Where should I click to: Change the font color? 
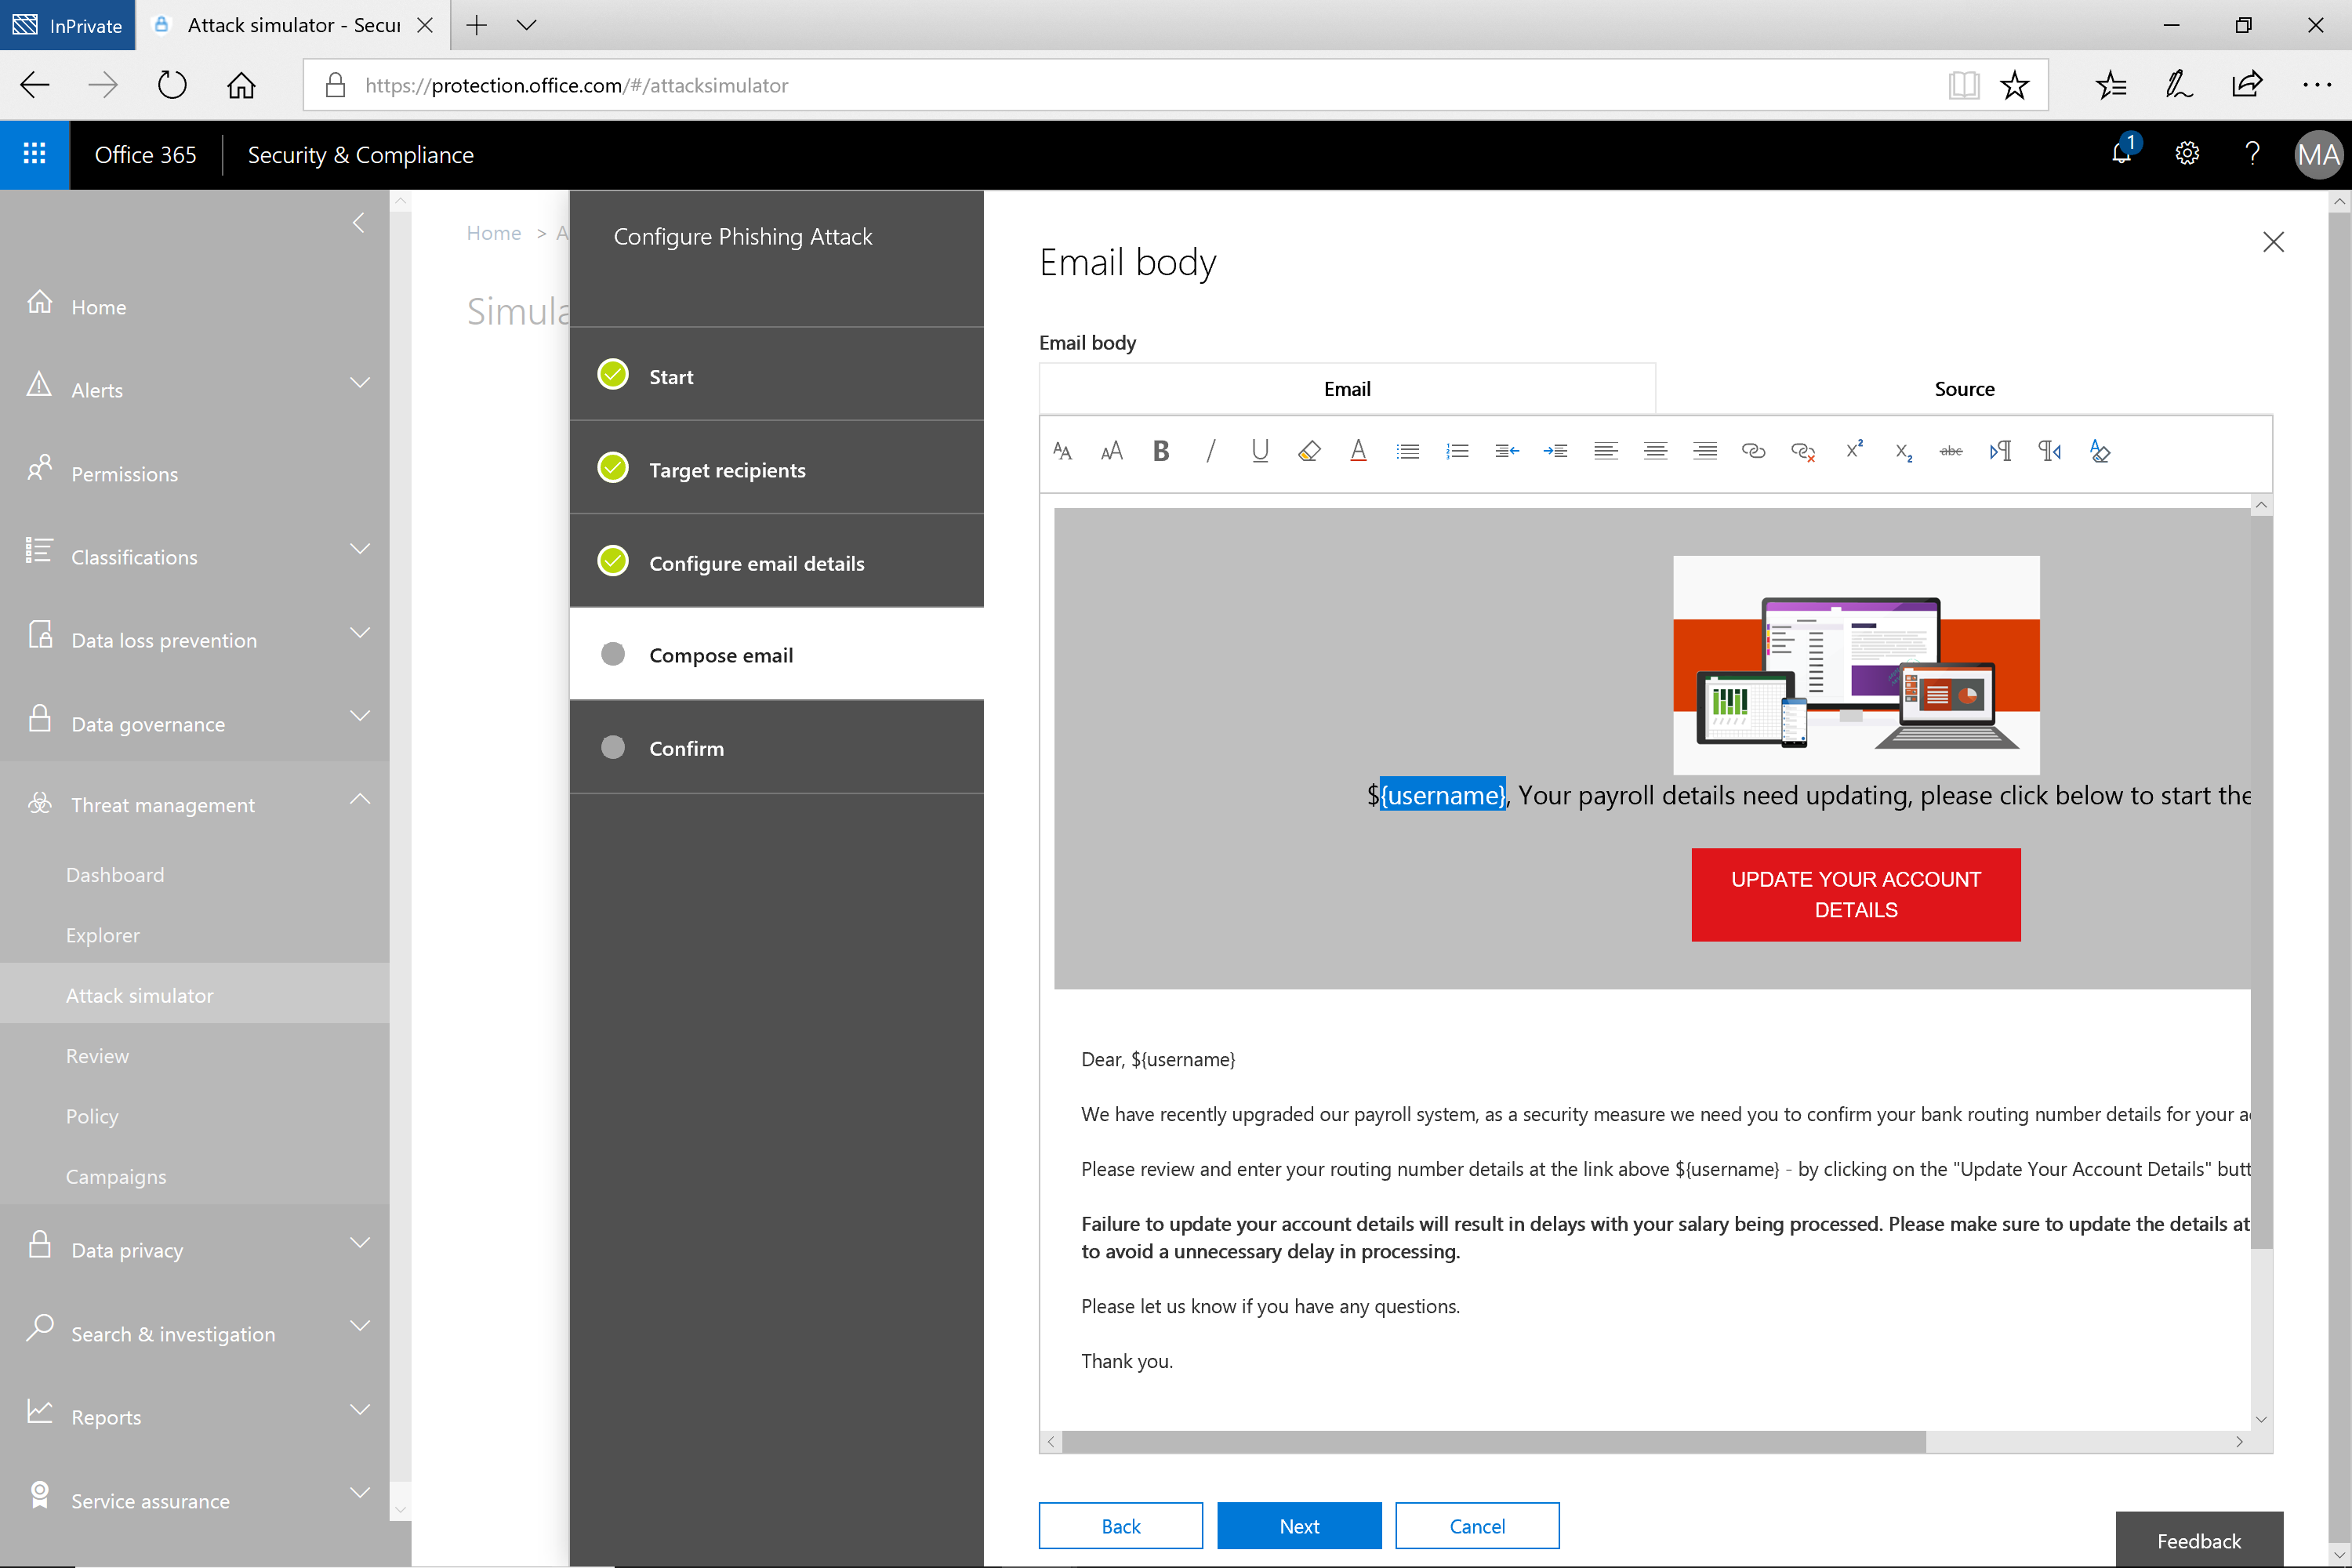click(x=1357, y=451)
